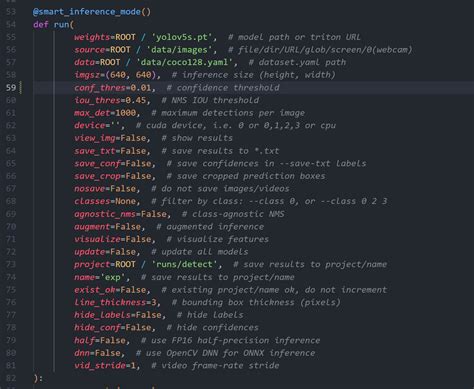This screenshot has width=474, height=389.
Task: Click line number 54 beside def run
Action: [x=11, y=24]
